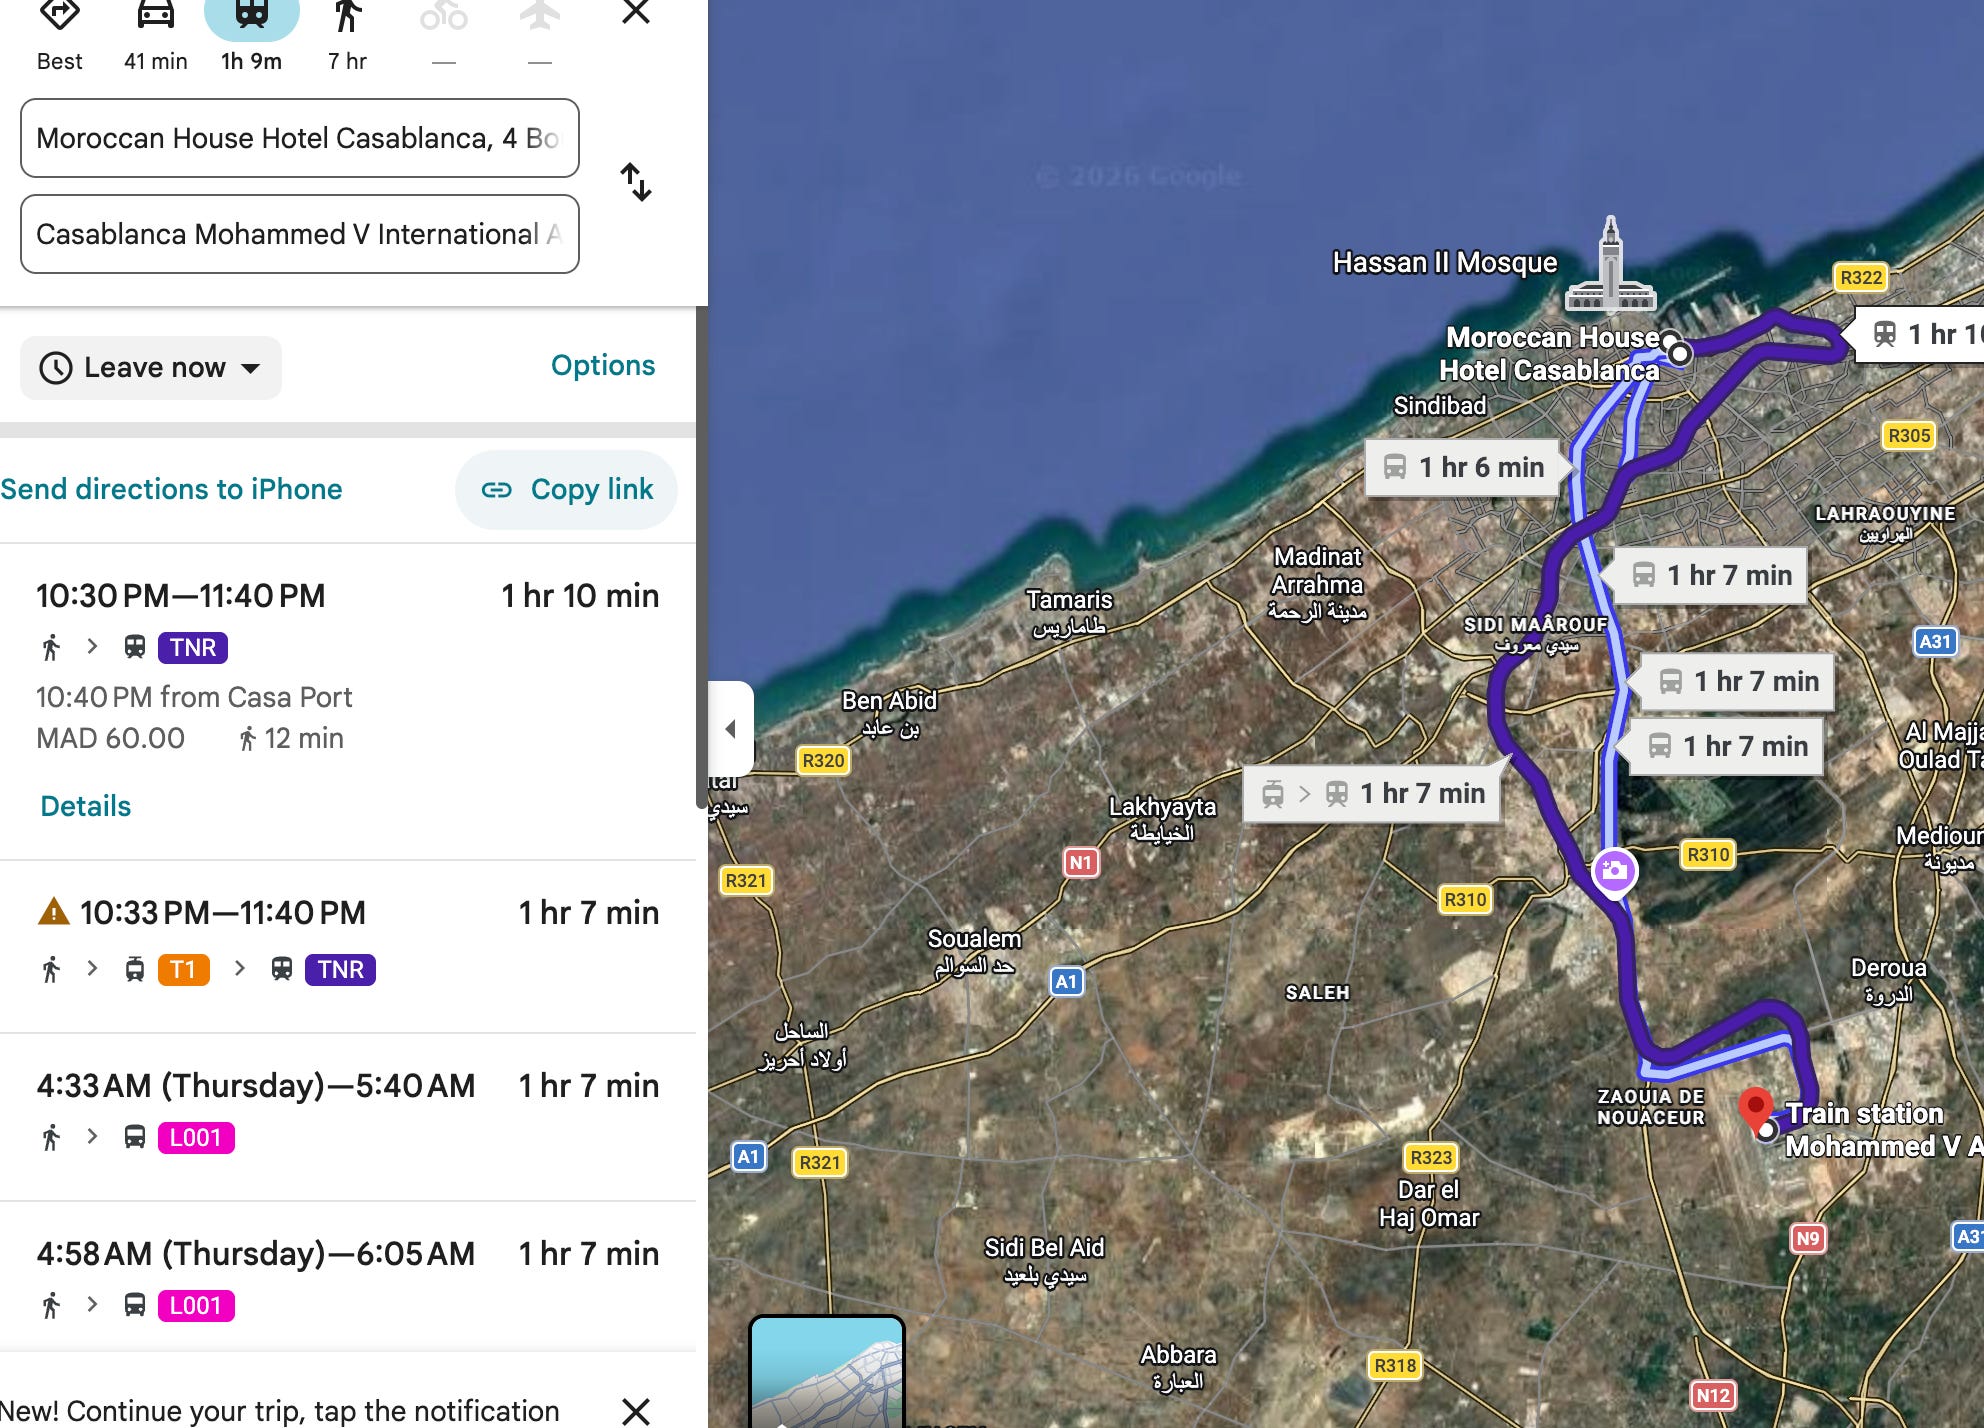The height and width of the screenshot is (1428, 1984).
Task: Click the L001 badge on 4:58 AM route
Action: pyautogui.click(x=196, y=1306)
